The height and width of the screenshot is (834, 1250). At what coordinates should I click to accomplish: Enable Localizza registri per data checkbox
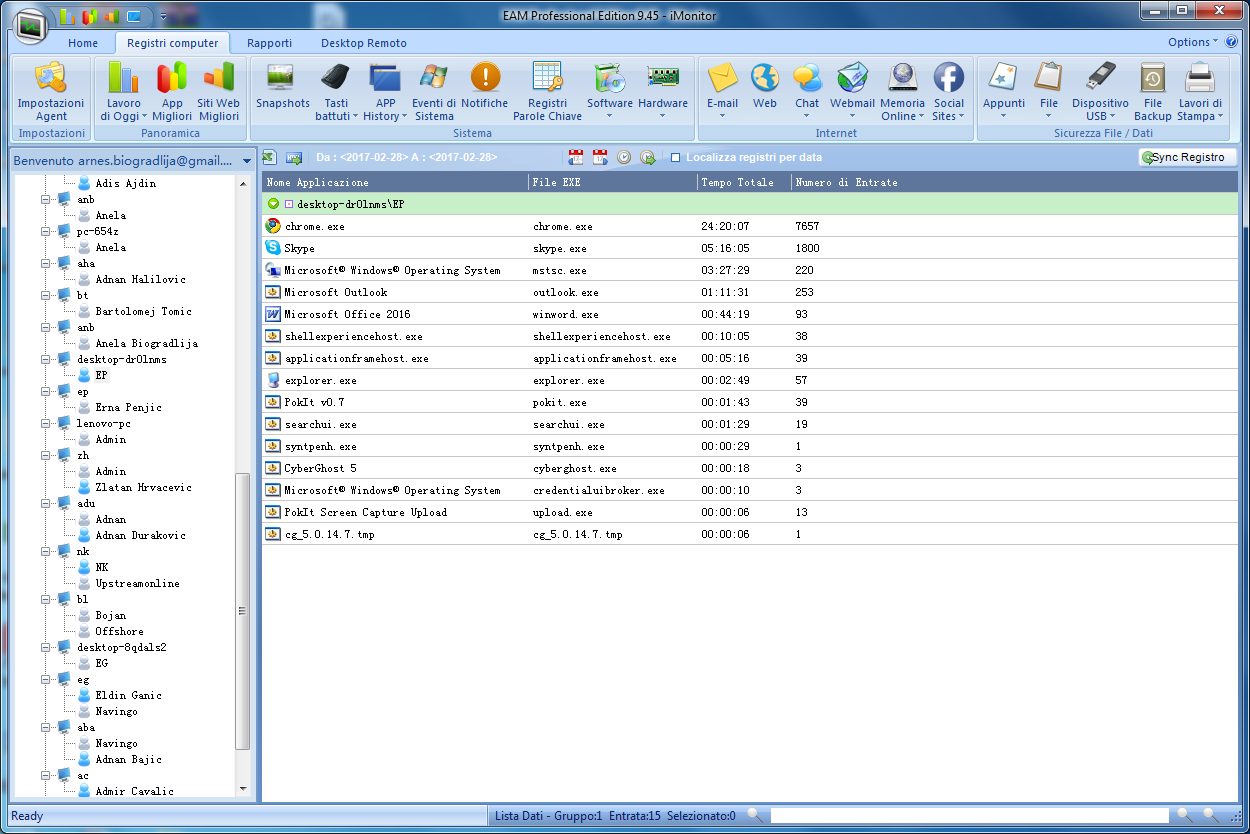pyautogui.click(x=676, y=158)
